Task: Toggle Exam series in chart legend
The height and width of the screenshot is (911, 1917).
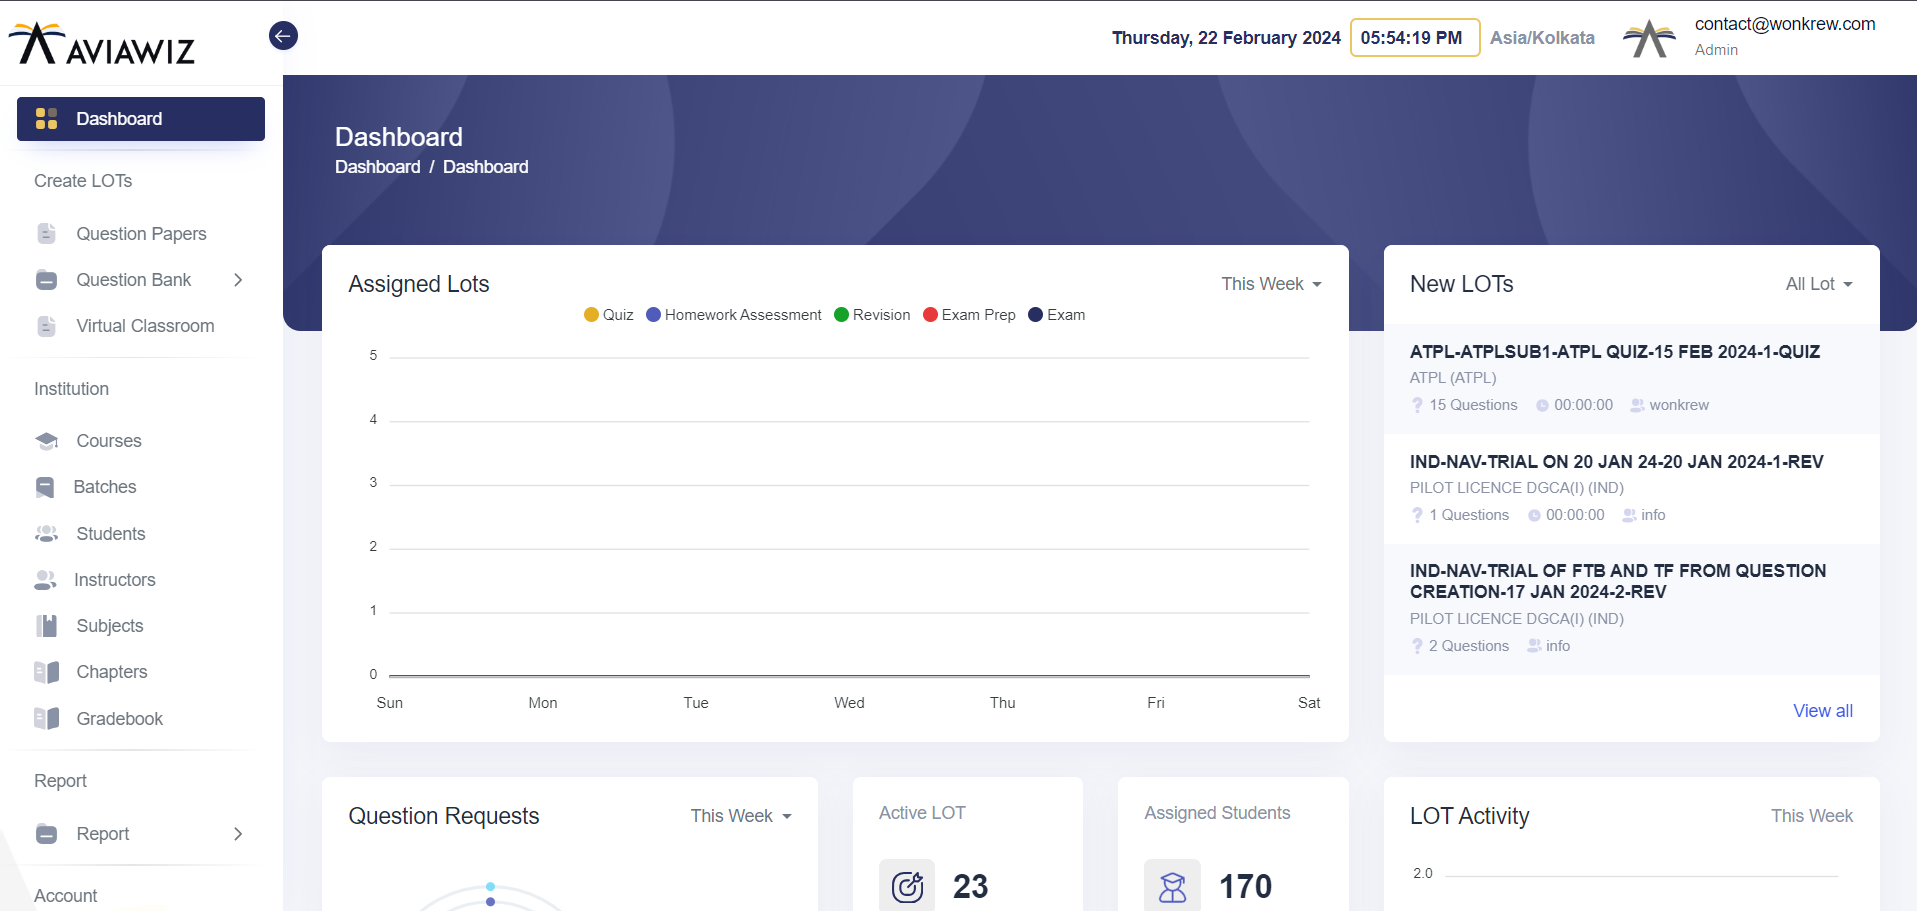Action: pyautogui.click(x=1056, y=315)
